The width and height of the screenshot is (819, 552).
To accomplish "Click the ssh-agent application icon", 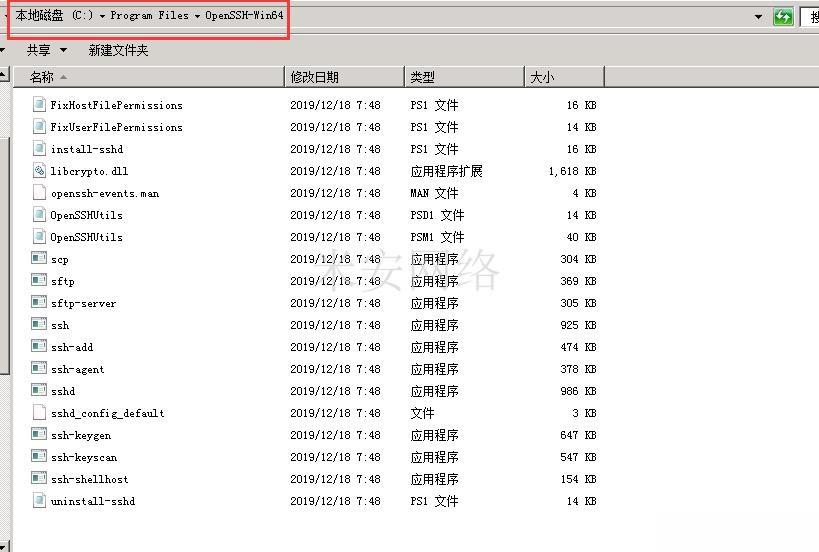I will [x=39, y=368].
